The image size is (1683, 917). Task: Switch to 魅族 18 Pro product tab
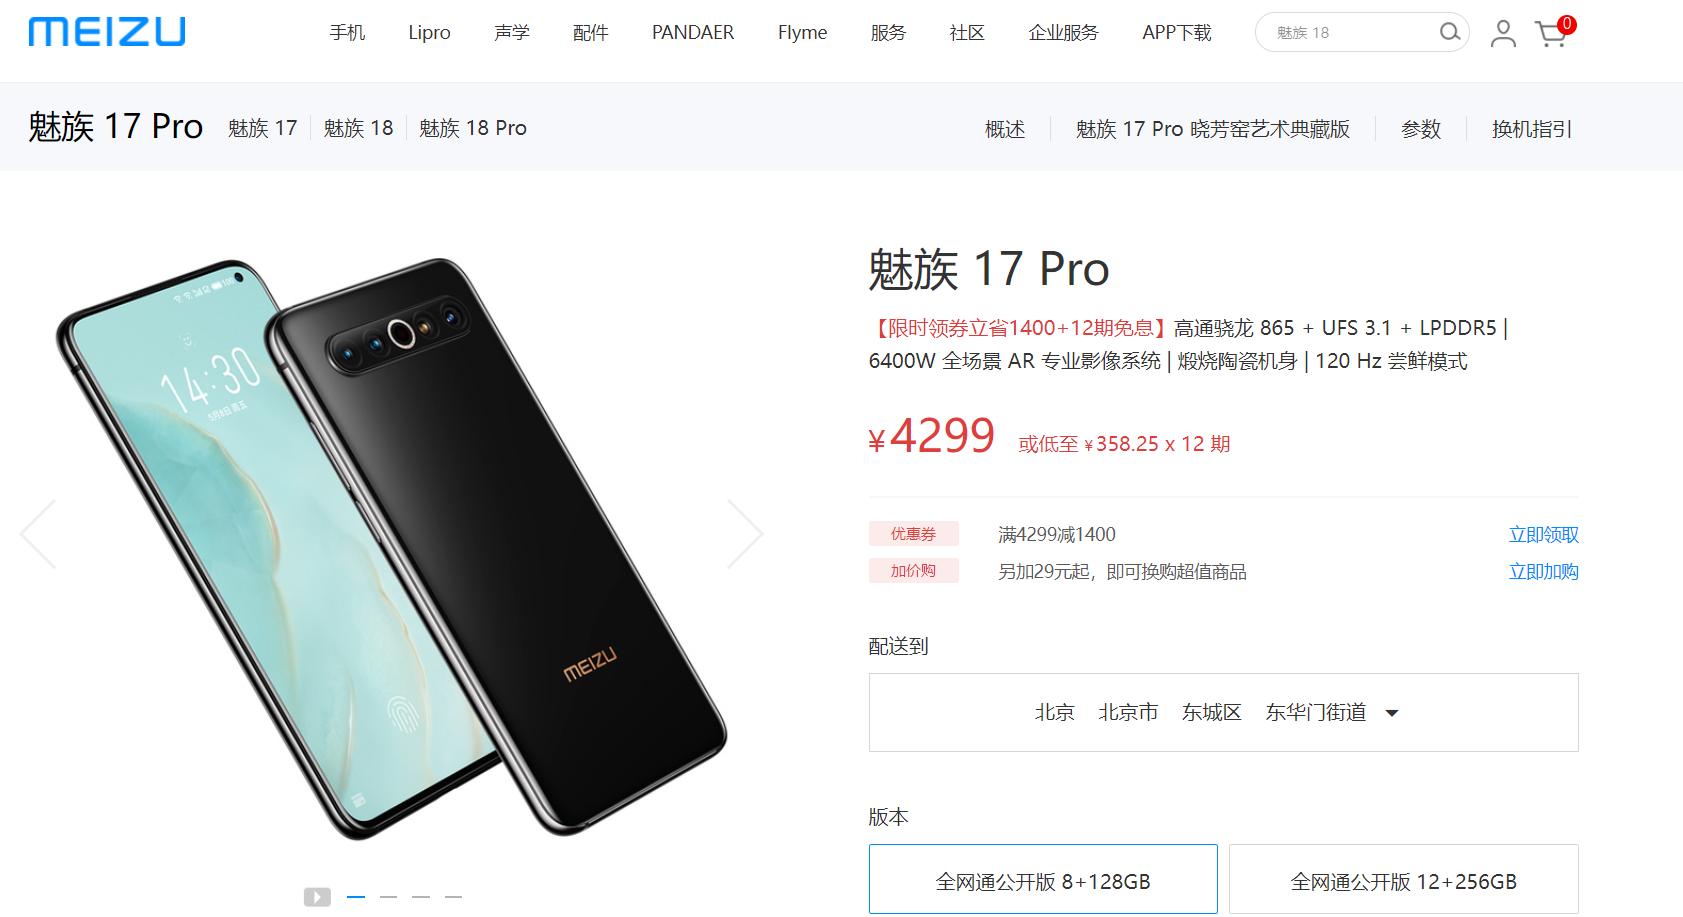tap(472, 128)
